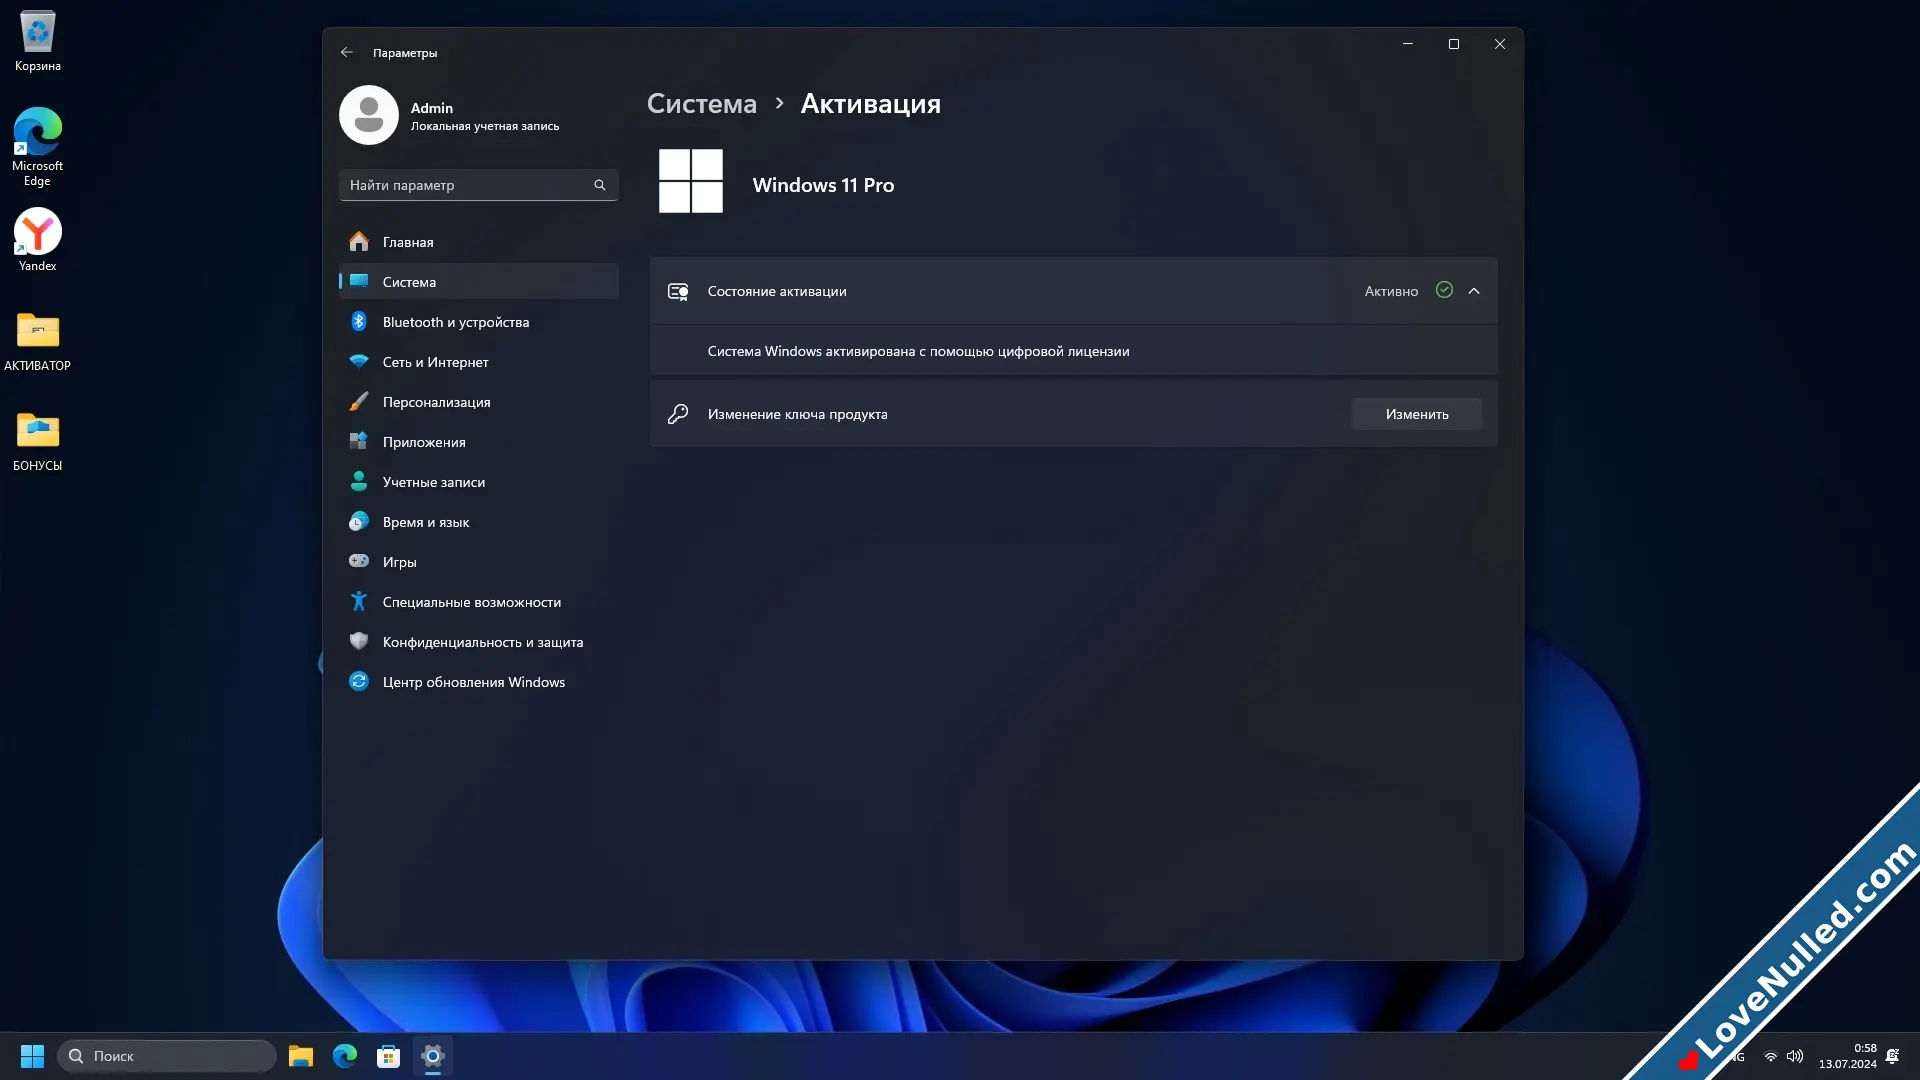1920x1080 pixels.
Task: Select Персонализация in sidebar
Action: tap(479, 402)
